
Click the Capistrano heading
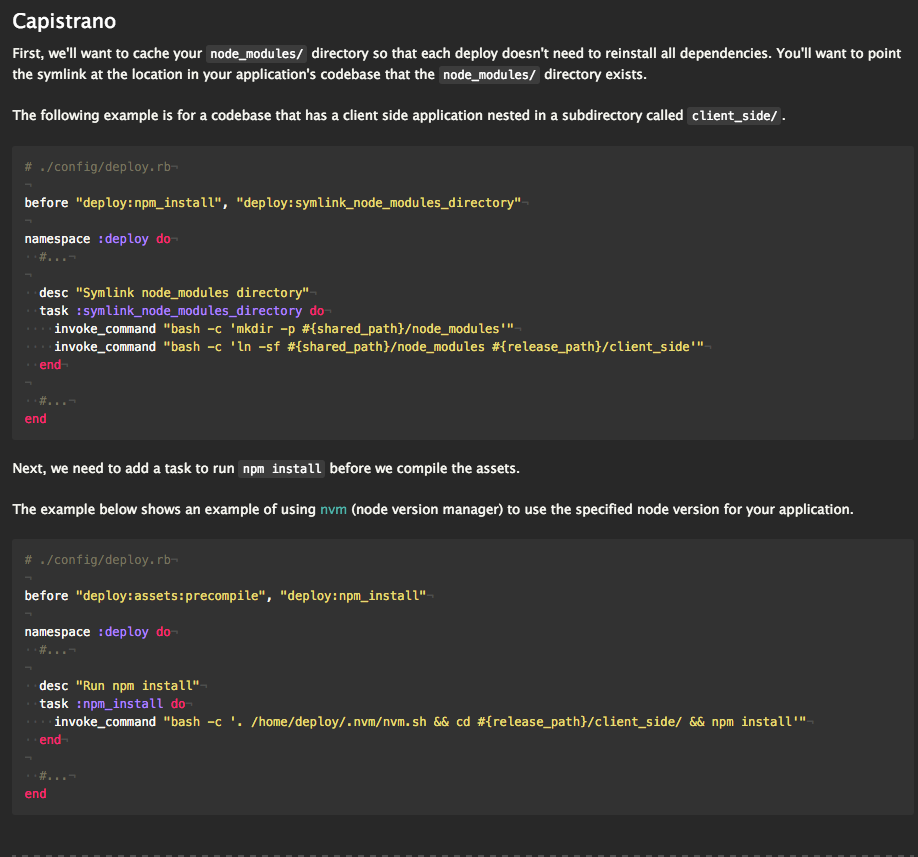coord(63,20)
